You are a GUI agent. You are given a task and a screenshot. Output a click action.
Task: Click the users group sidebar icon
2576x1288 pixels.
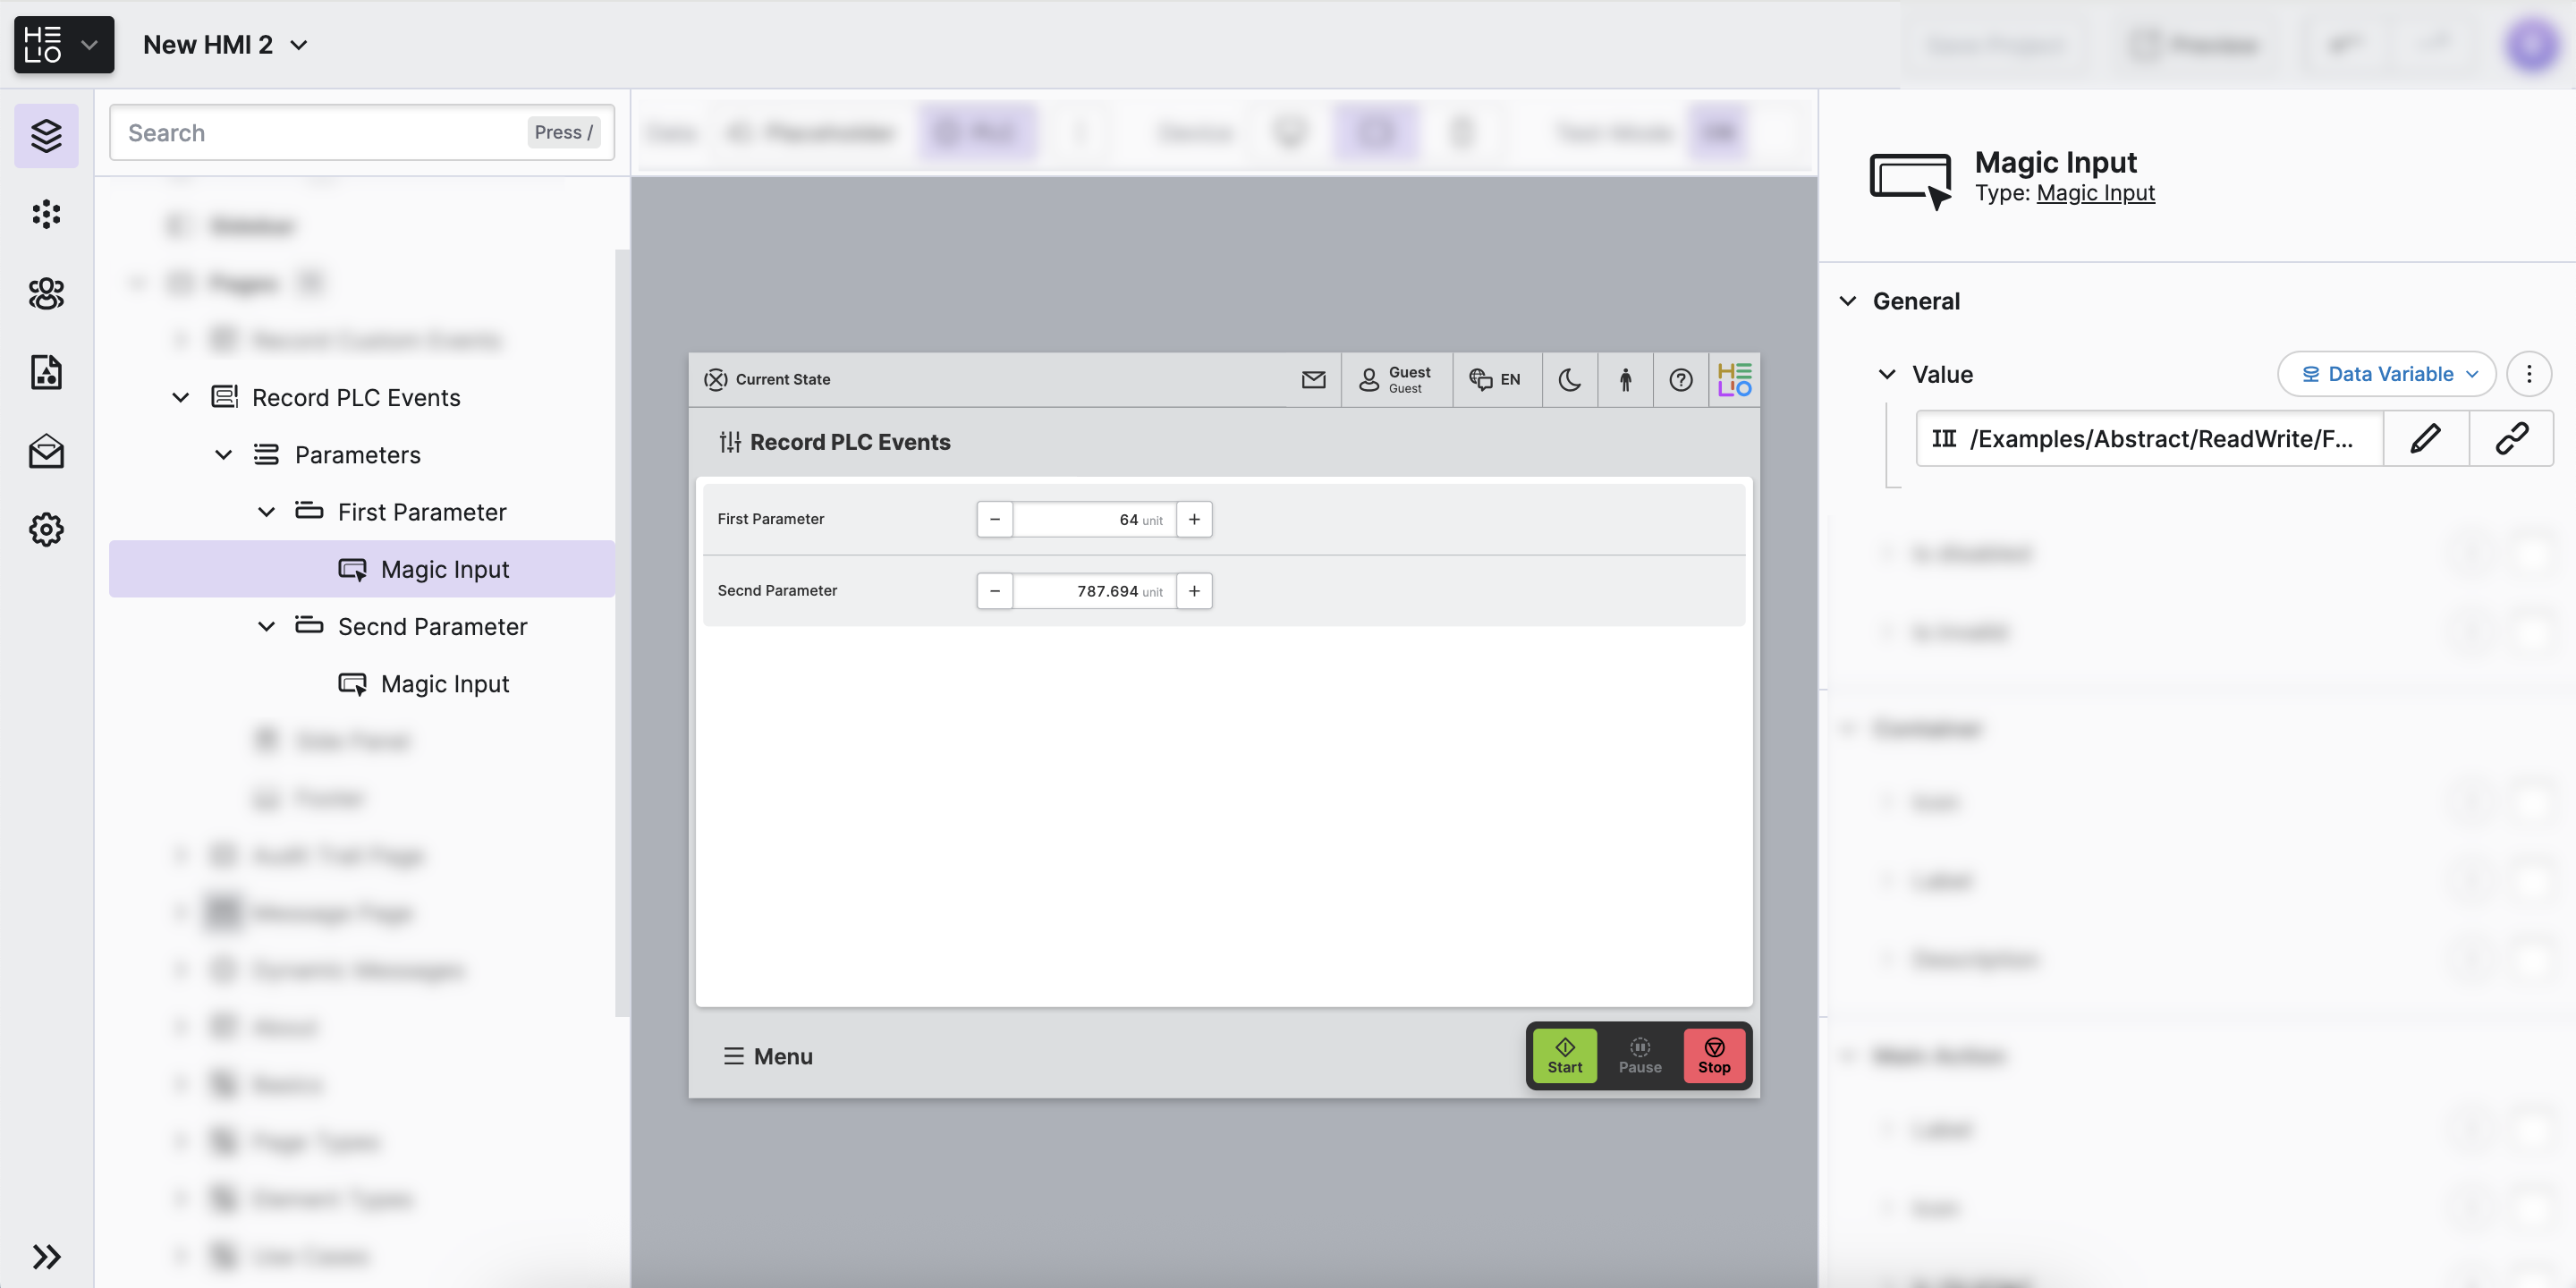click(46, 293)
